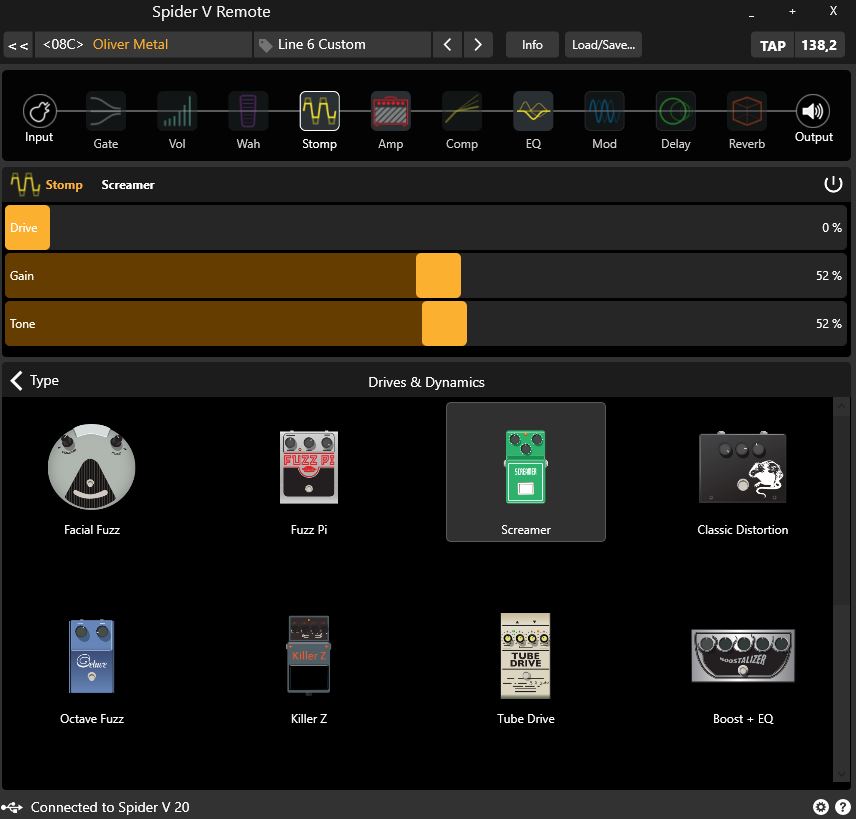Open the Line 6 Custom tag selector
Image resolution: width=856 pixels, height=819 pixels.
tap(343, 45)
